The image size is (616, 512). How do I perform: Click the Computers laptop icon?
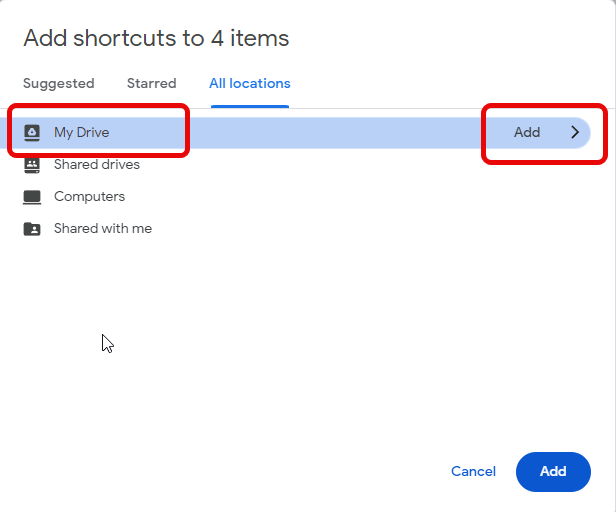pos(32,196)
